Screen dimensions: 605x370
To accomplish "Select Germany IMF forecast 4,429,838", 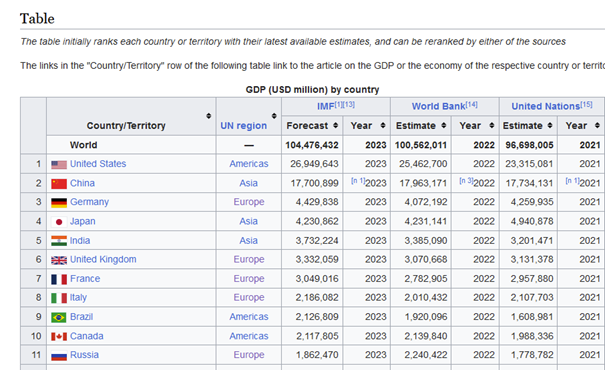I will [317, 202].
